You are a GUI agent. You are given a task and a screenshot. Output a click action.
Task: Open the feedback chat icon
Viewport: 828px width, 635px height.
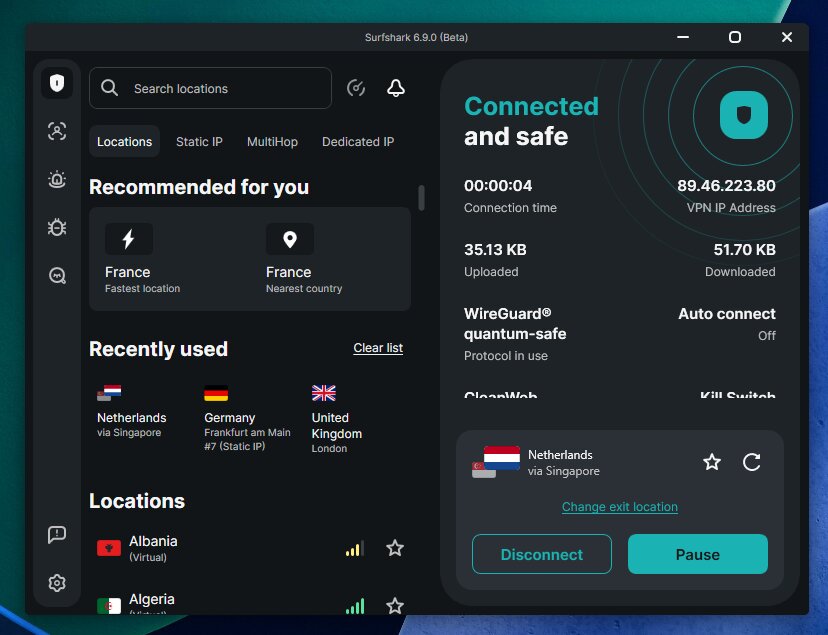pos(56,535)
